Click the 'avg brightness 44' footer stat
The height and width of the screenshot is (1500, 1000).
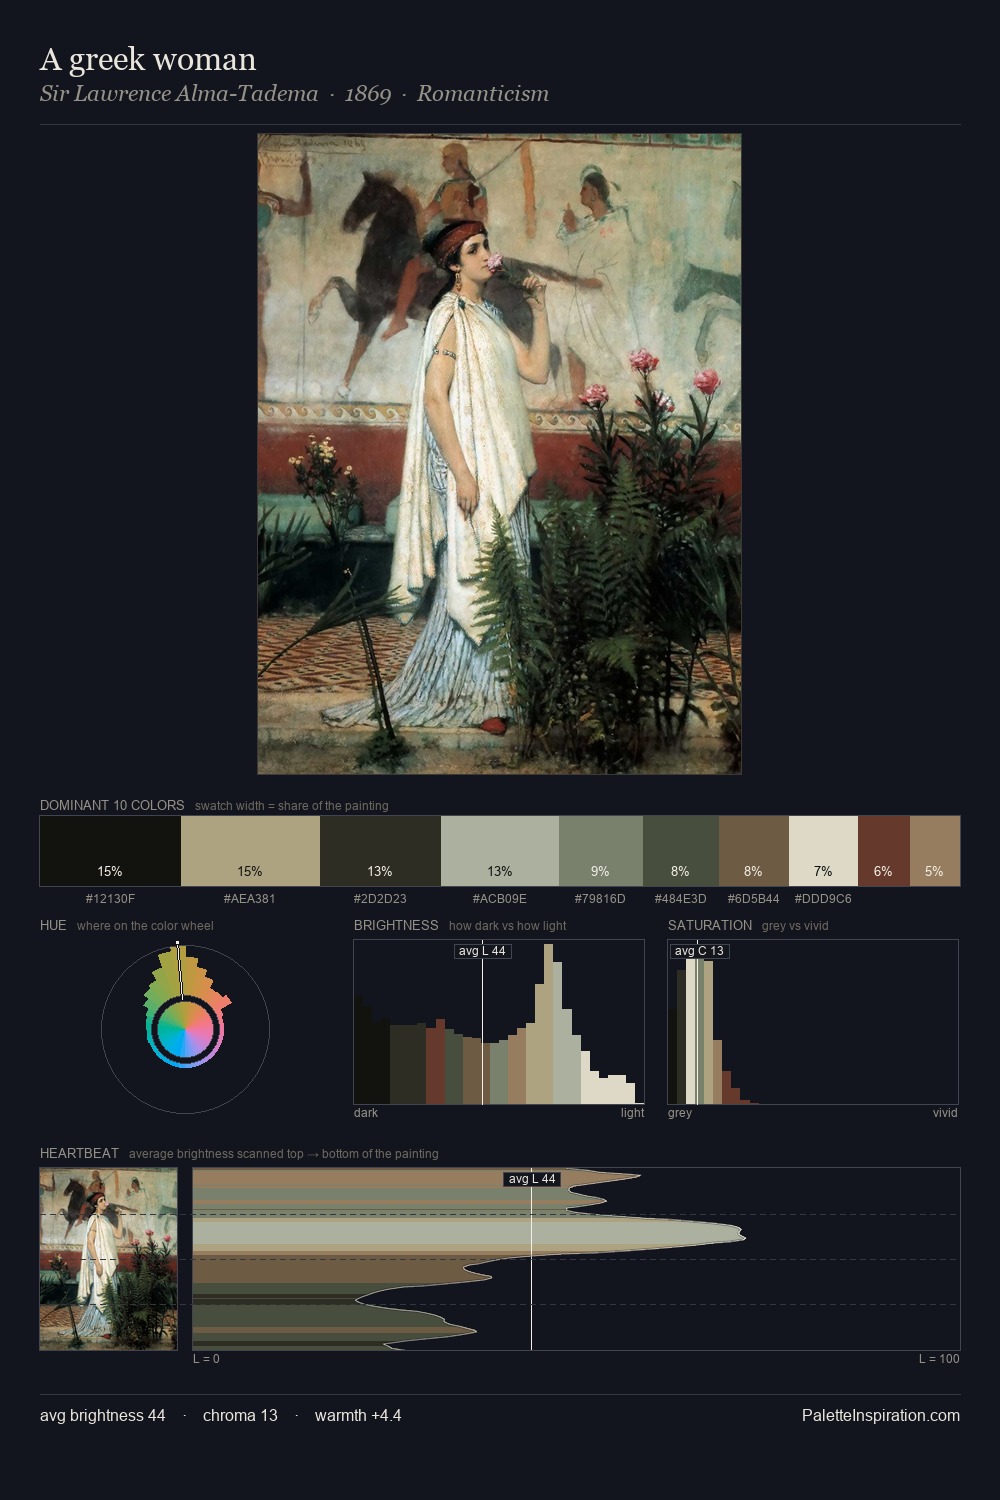pos(103,1416)
